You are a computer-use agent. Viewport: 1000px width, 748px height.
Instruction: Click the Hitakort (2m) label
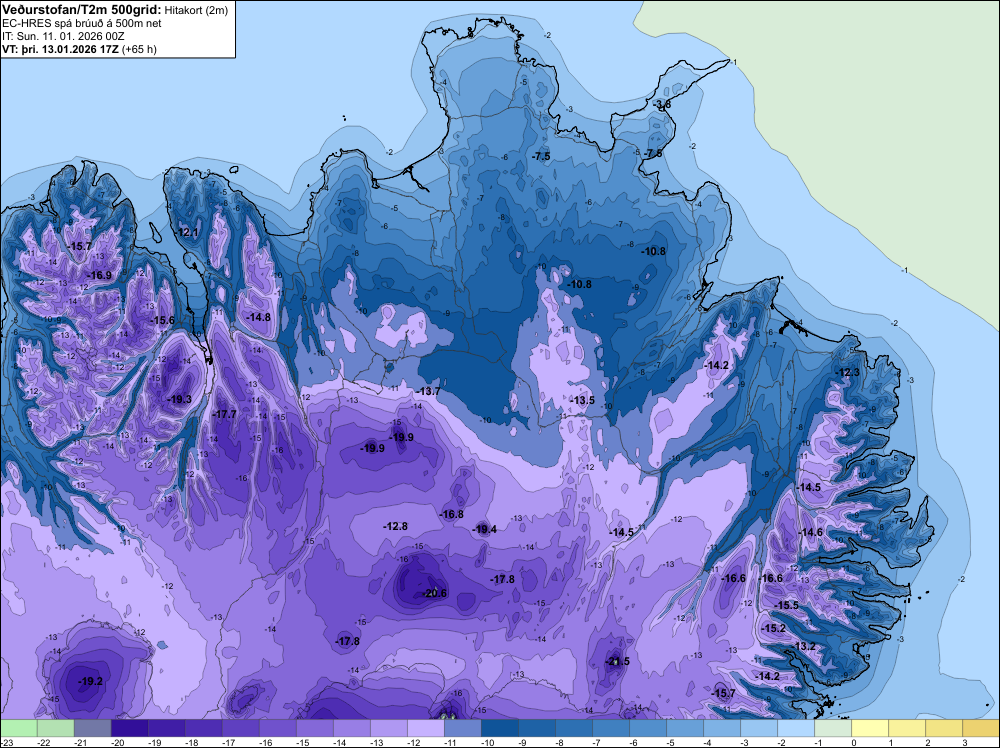pyautogui.click(x=196, y=10)
